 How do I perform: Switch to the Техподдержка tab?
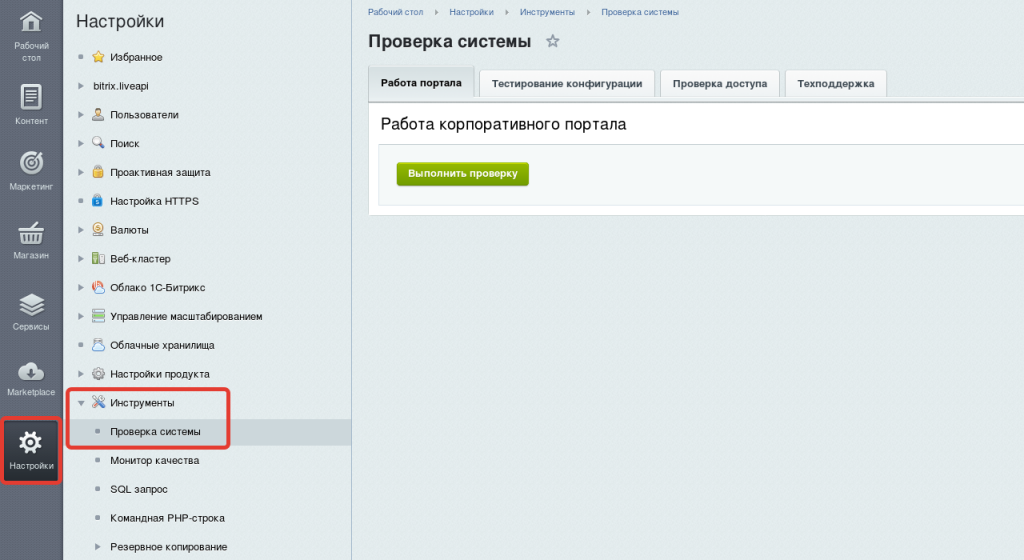click(835, 84)
